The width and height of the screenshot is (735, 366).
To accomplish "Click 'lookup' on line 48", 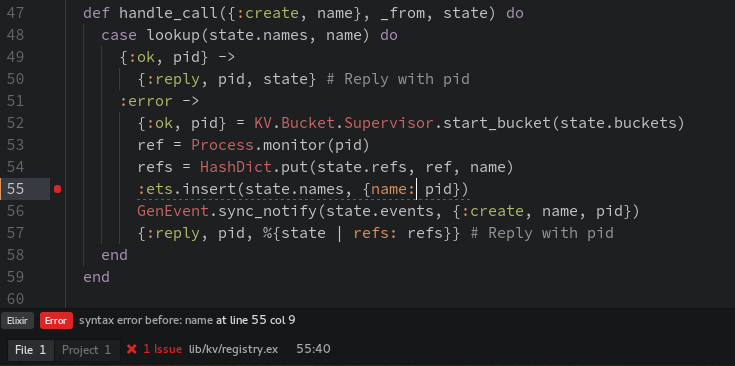I will (x=173, y=35).
